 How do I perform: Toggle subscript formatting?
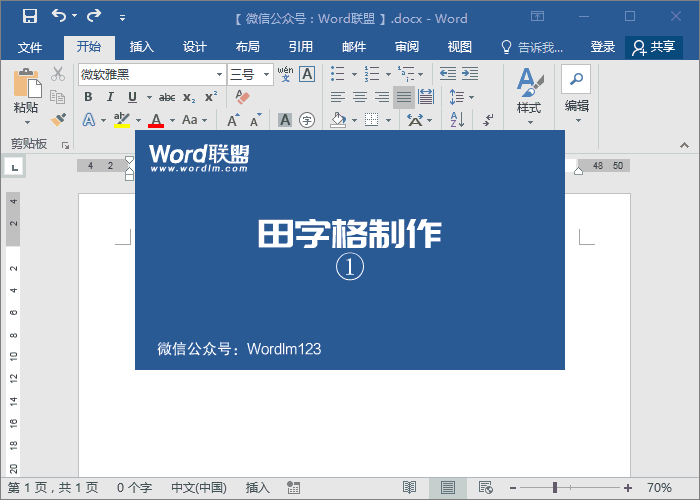(189, 97)
